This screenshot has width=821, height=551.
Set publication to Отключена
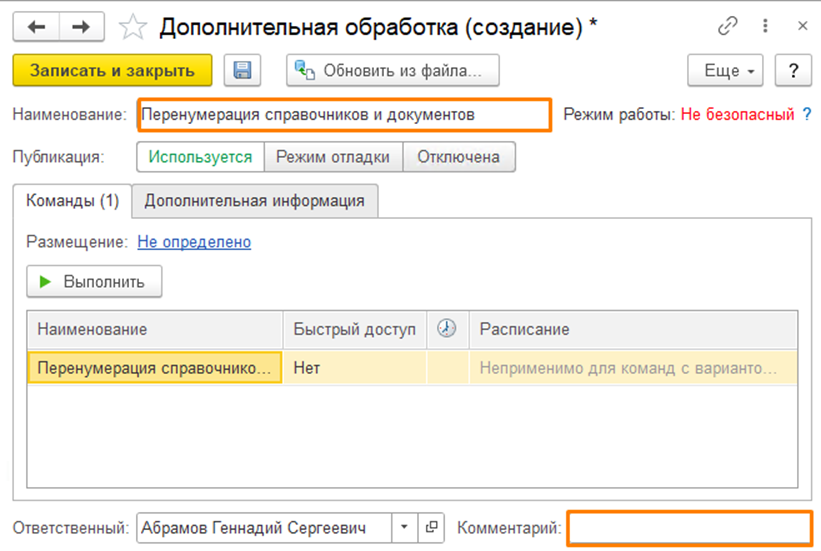pyautogui.click(x=458, y=157)
